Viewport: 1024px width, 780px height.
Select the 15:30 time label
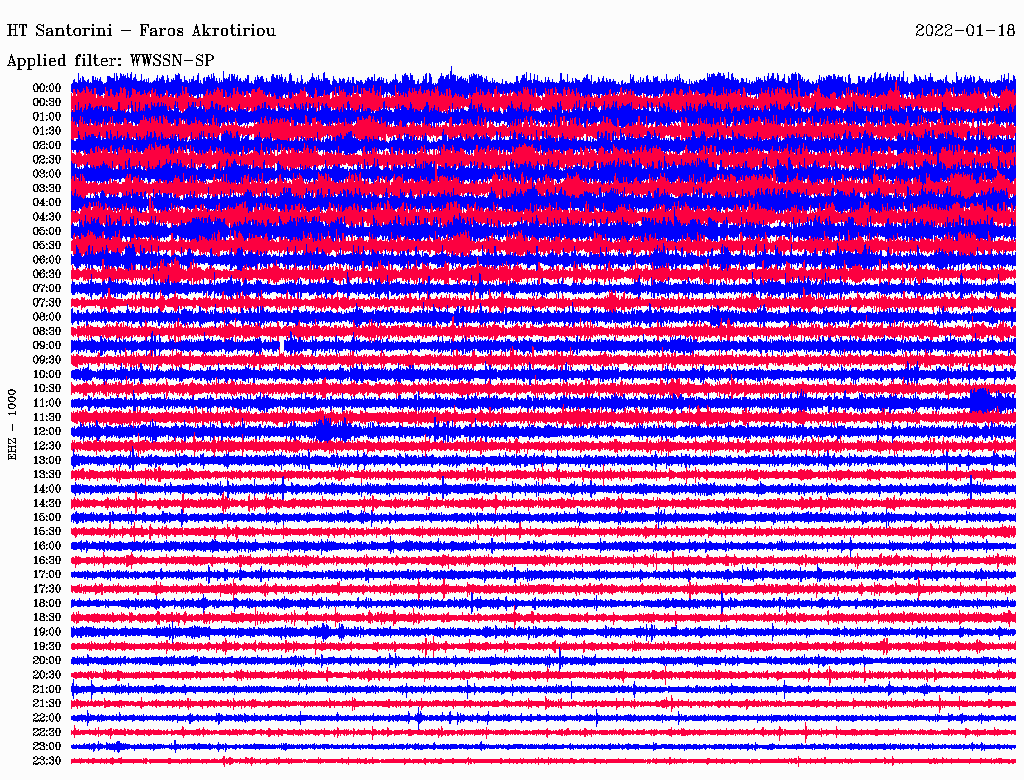47,532
